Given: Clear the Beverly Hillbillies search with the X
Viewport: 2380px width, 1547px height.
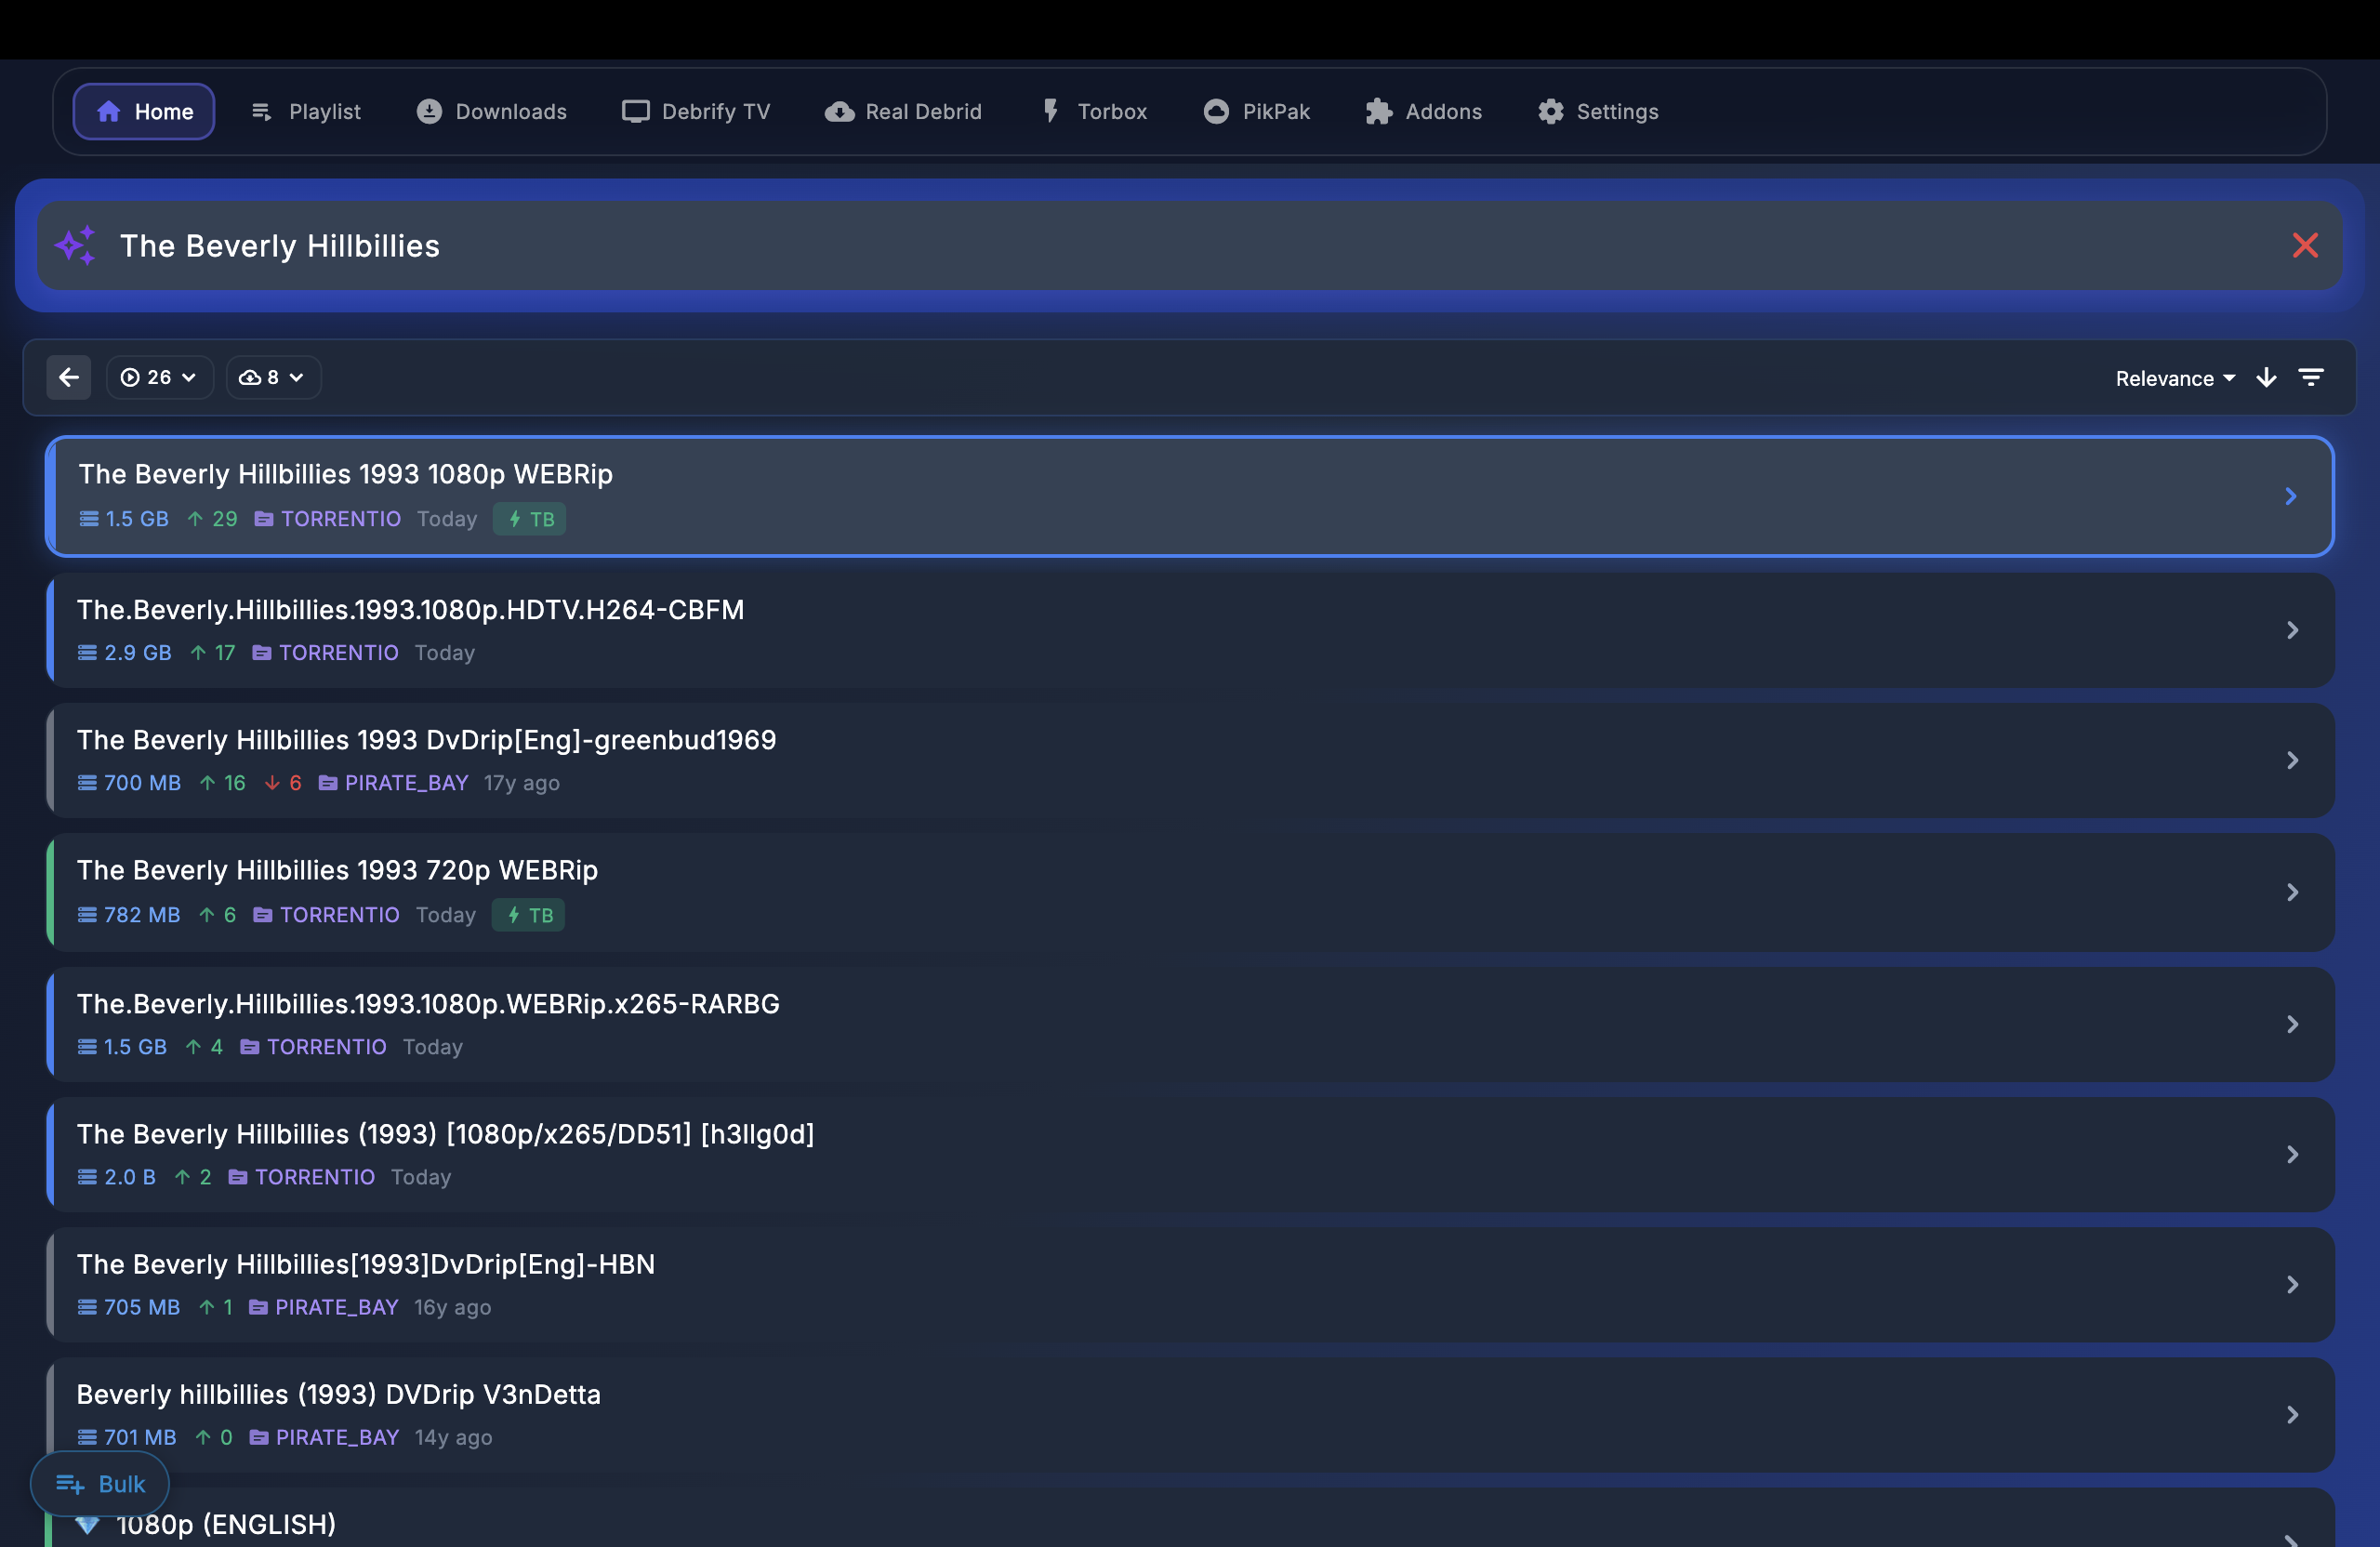Looking at the screenshot, I should tap(2306, 245).
